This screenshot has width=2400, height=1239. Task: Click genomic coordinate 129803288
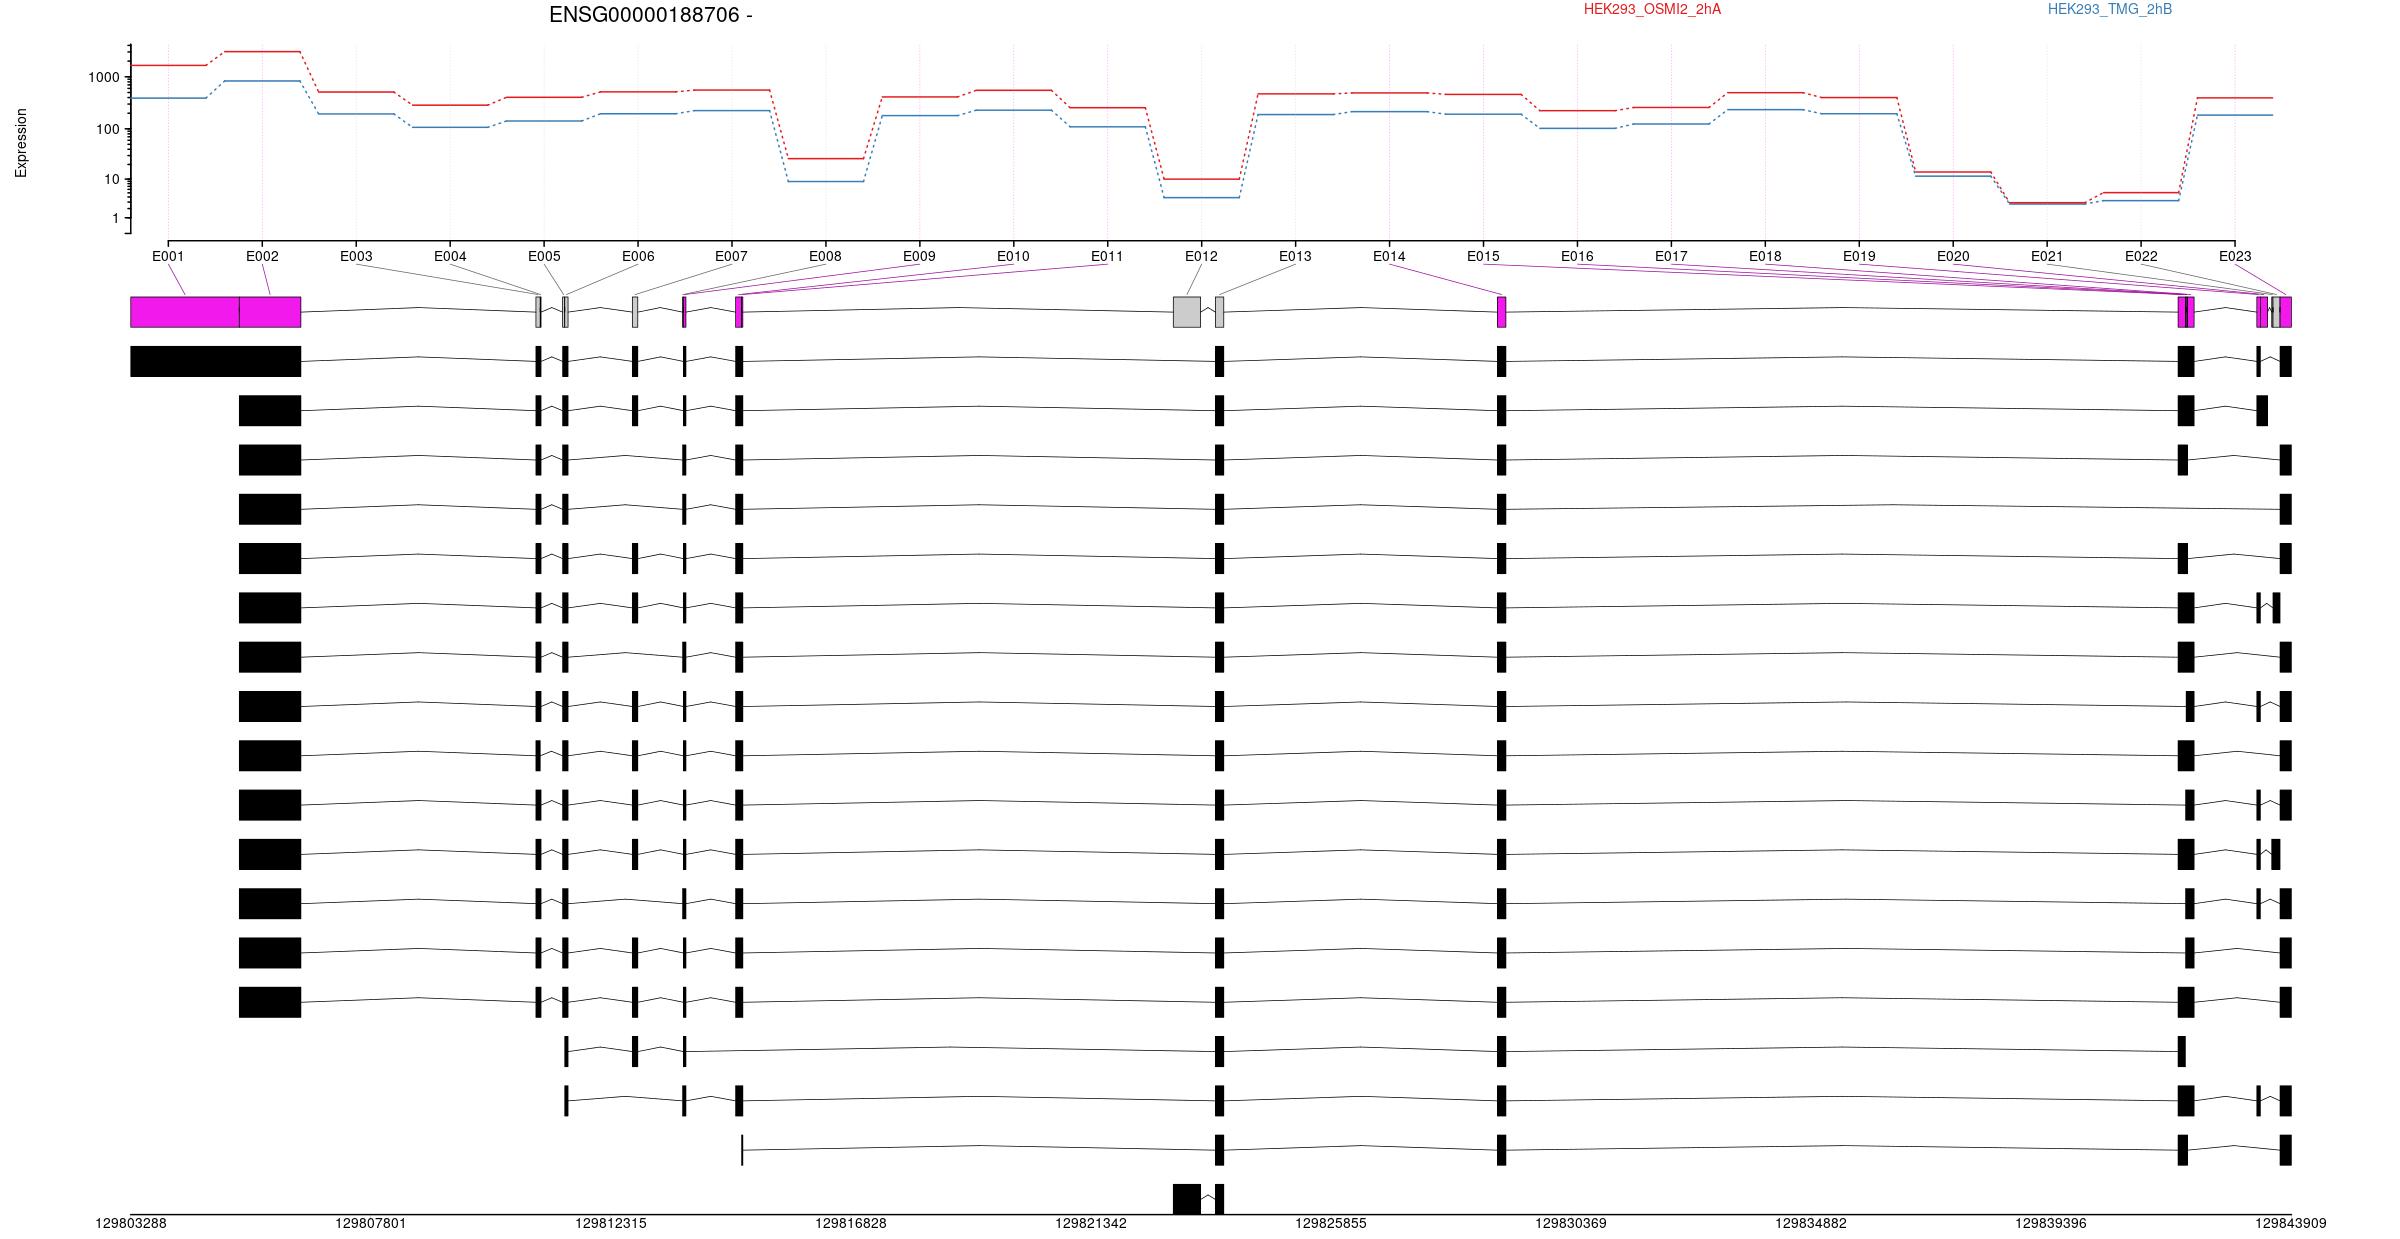[131, 1223]
